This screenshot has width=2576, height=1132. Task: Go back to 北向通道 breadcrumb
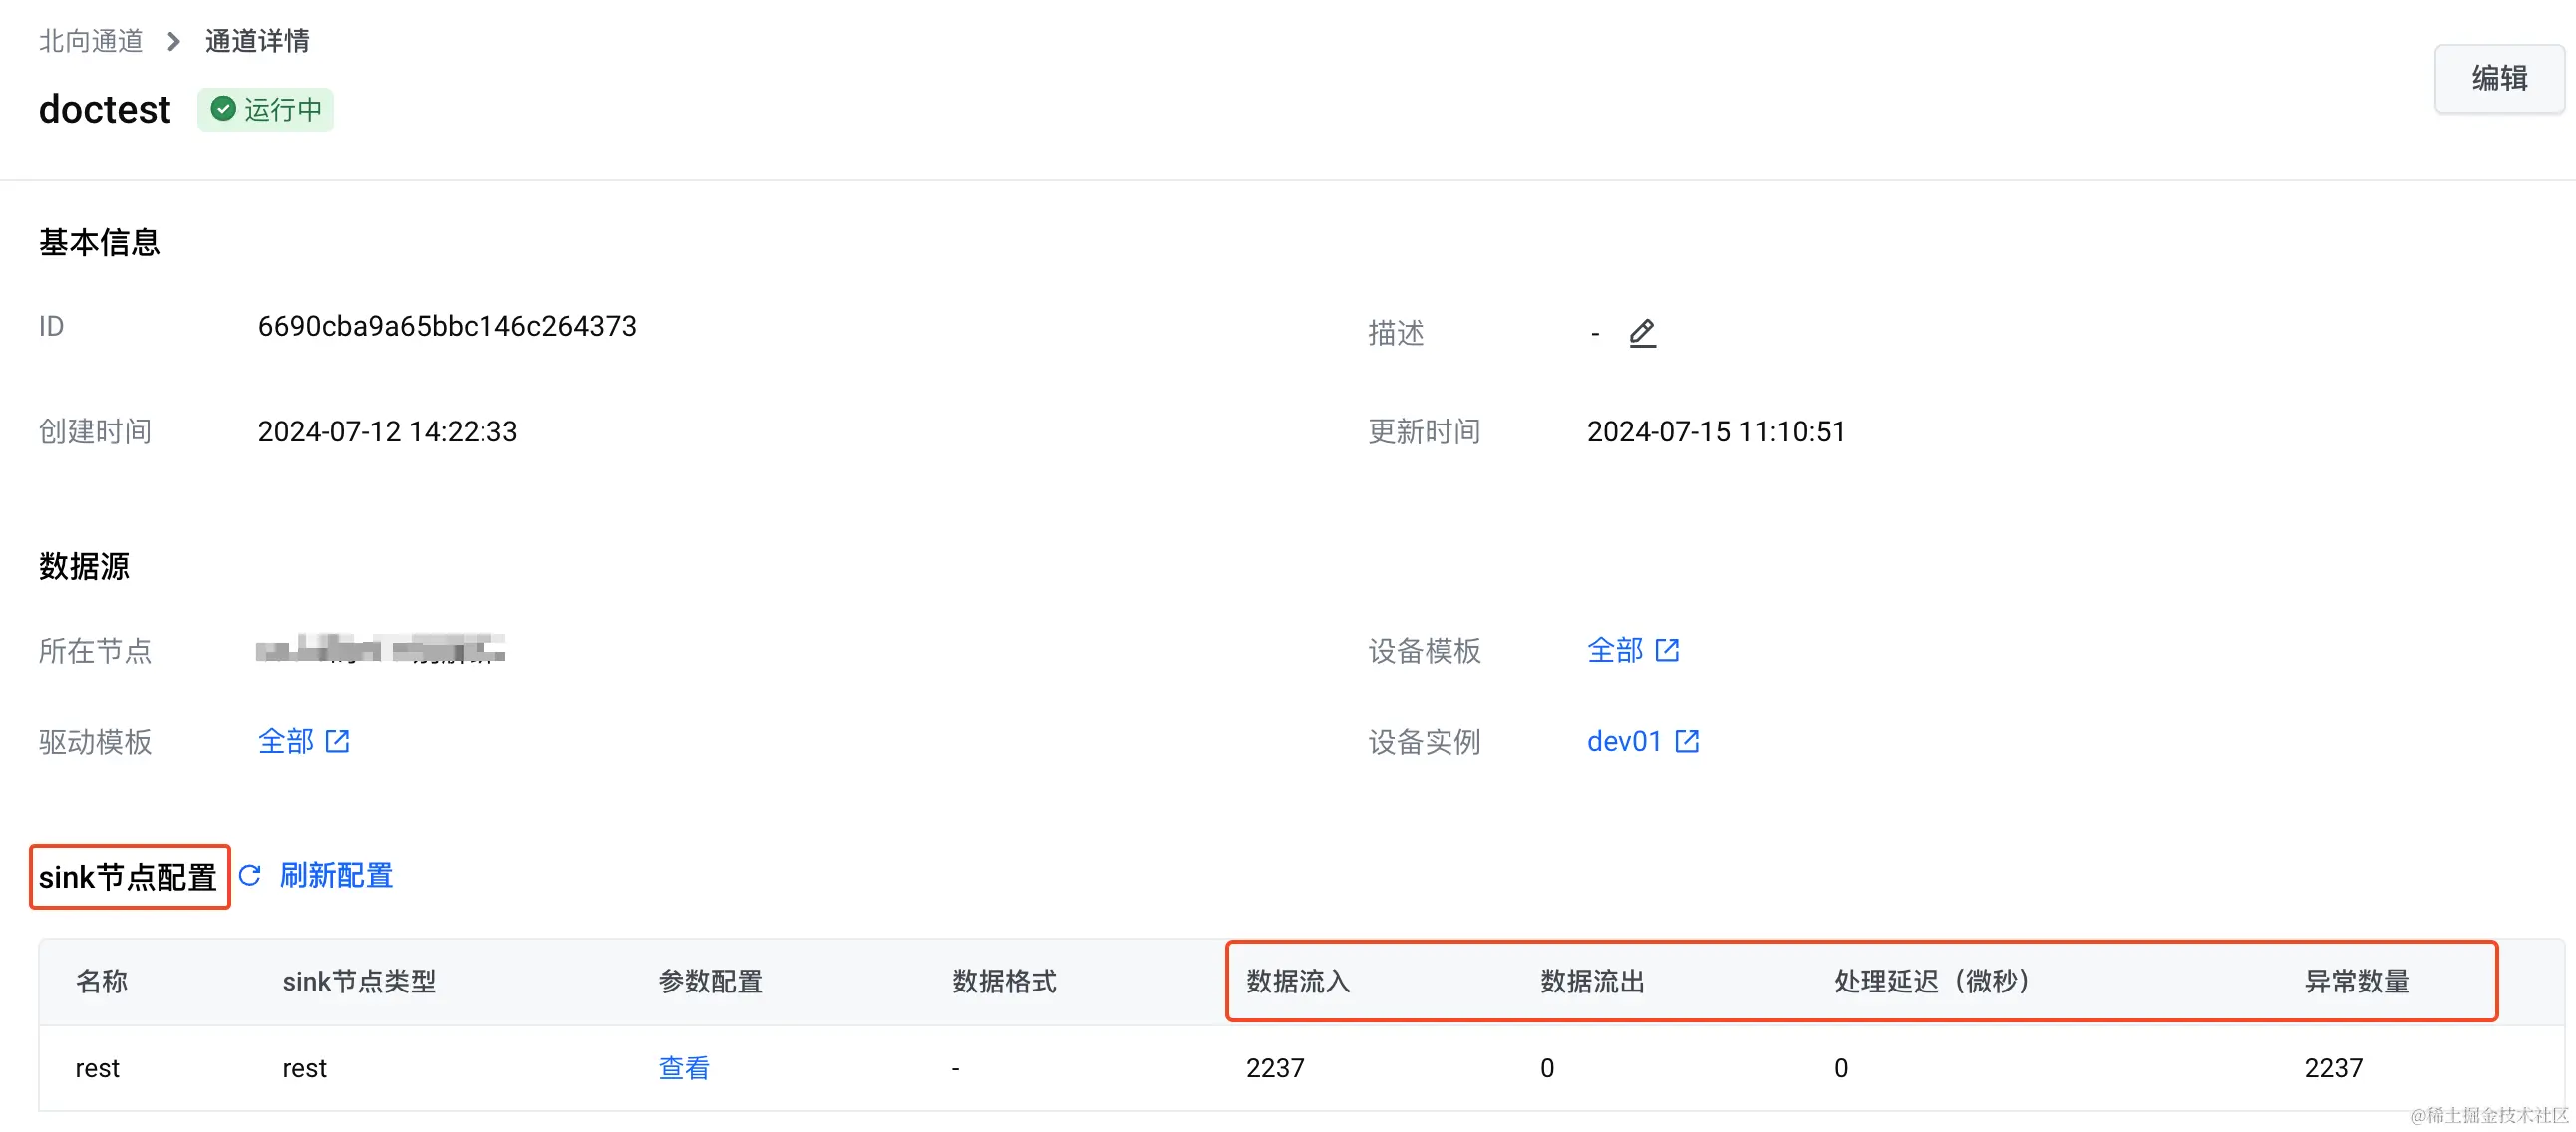[x=91, y=41]
